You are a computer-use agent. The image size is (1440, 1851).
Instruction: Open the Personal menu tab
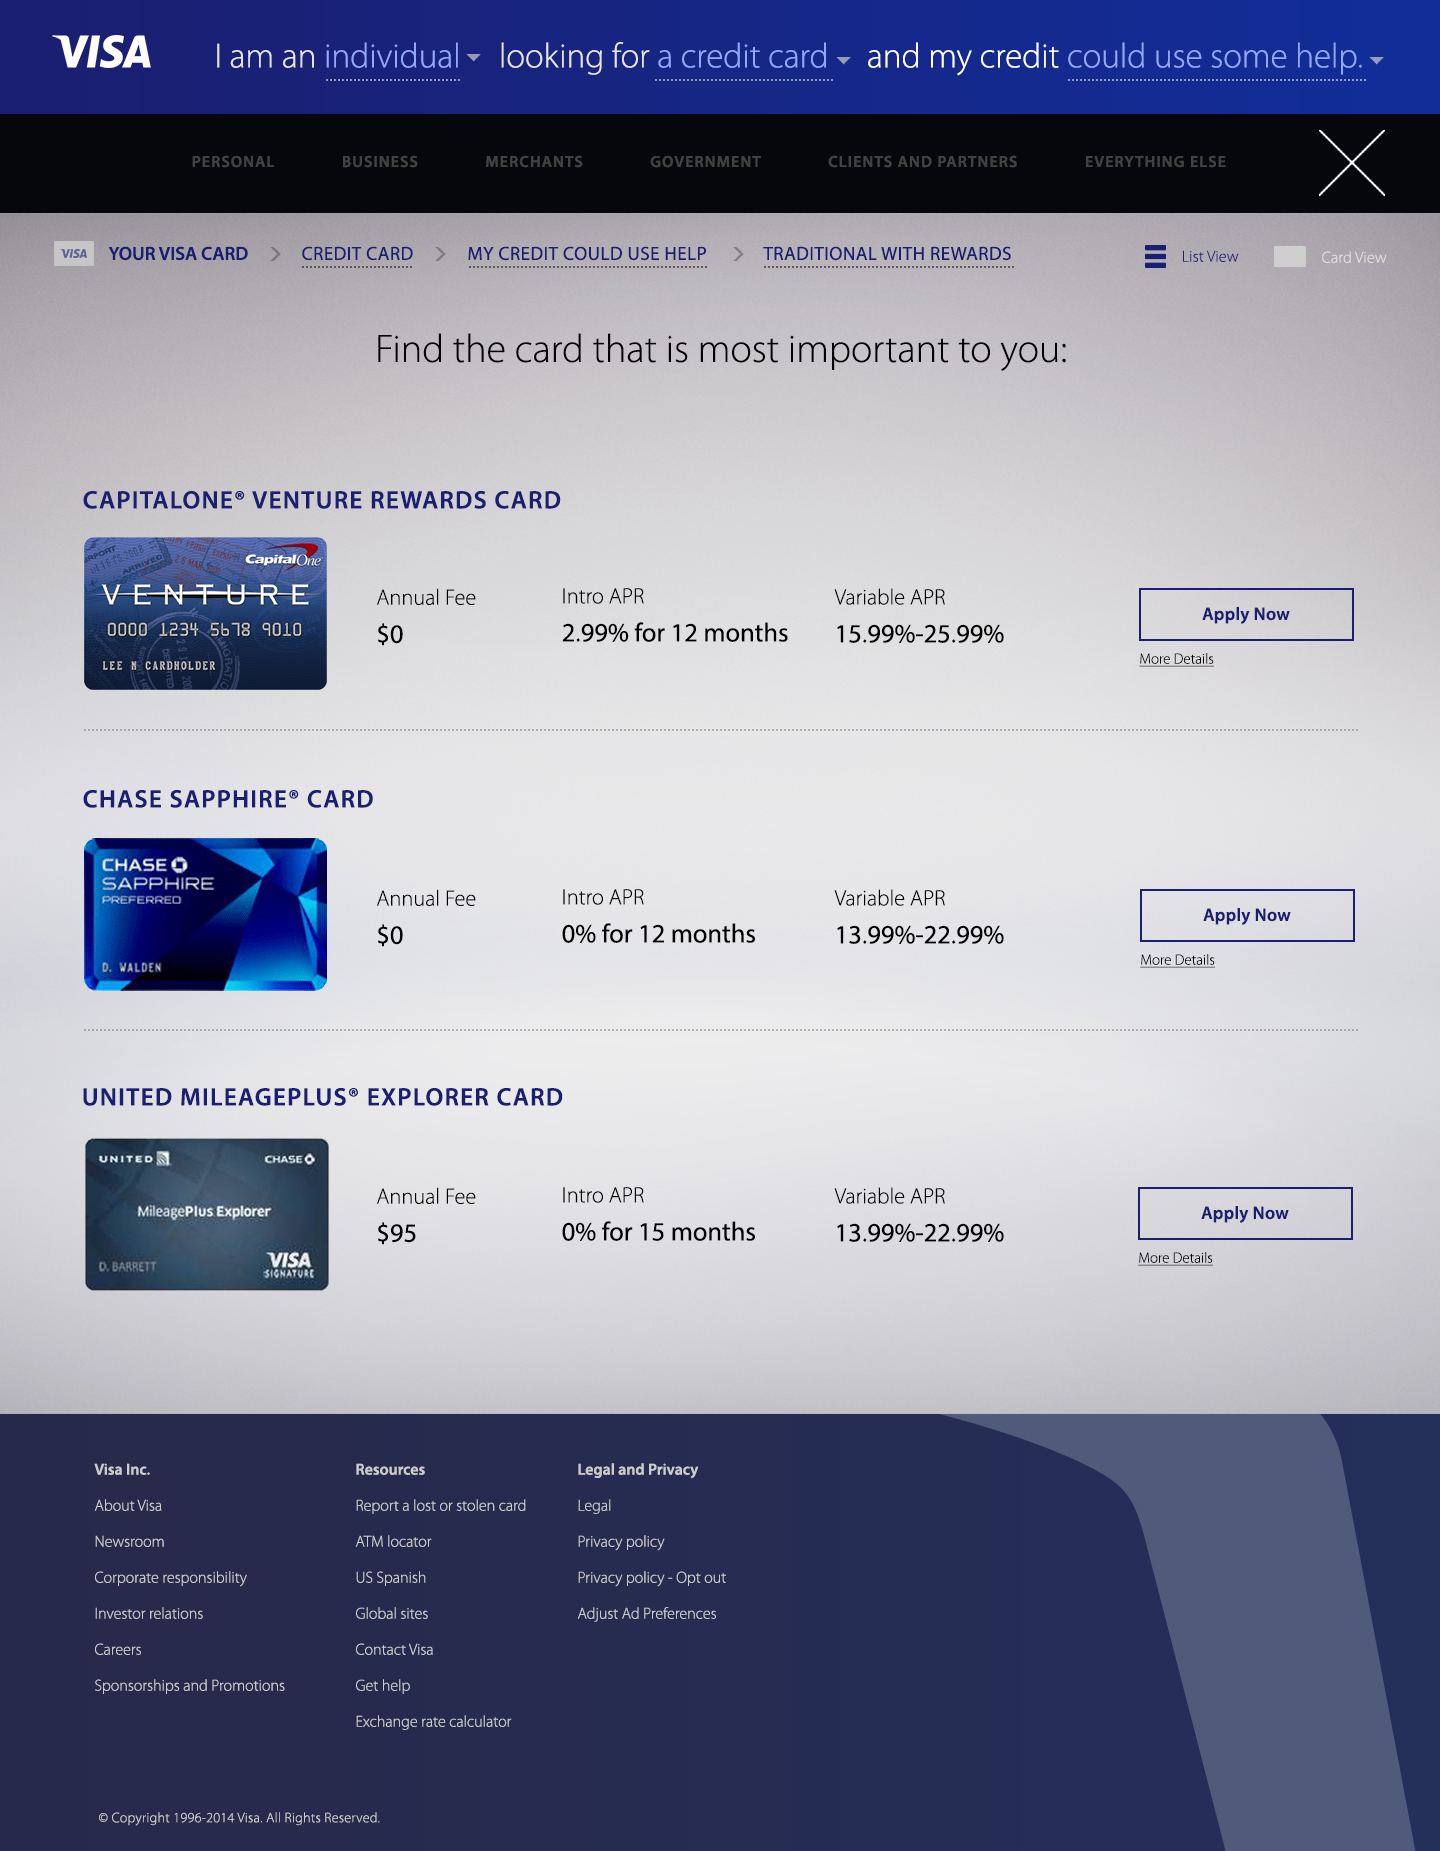point(233,162)
